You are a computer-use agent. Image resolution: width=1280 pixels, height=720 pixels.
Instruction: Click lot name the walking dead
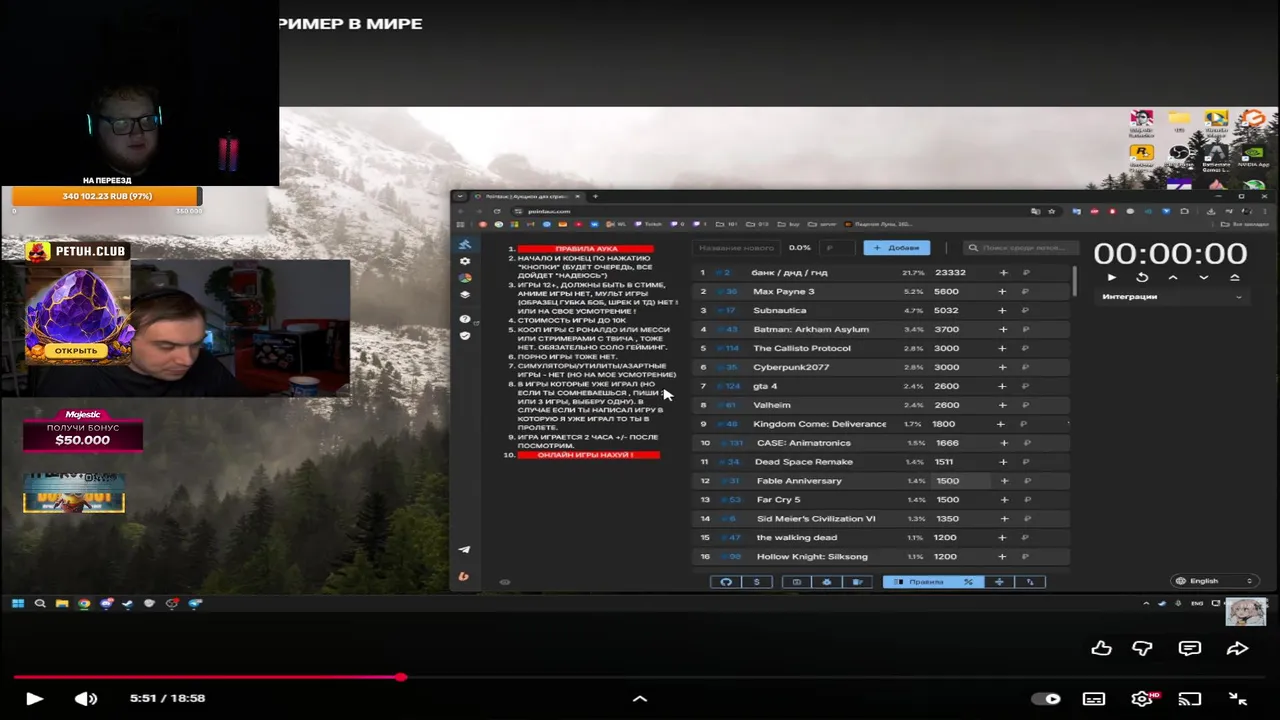click(797, 538)
